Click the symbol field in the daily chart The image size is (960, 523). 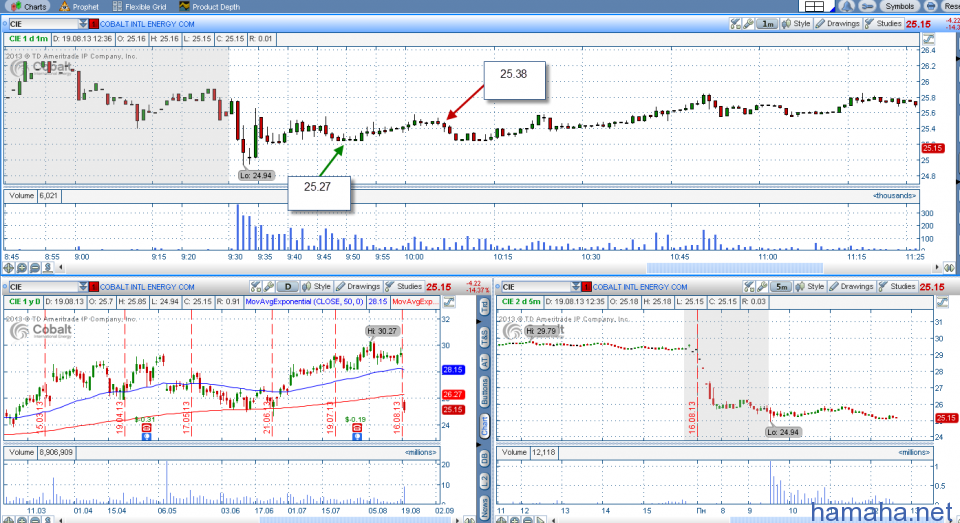point(42,287)
